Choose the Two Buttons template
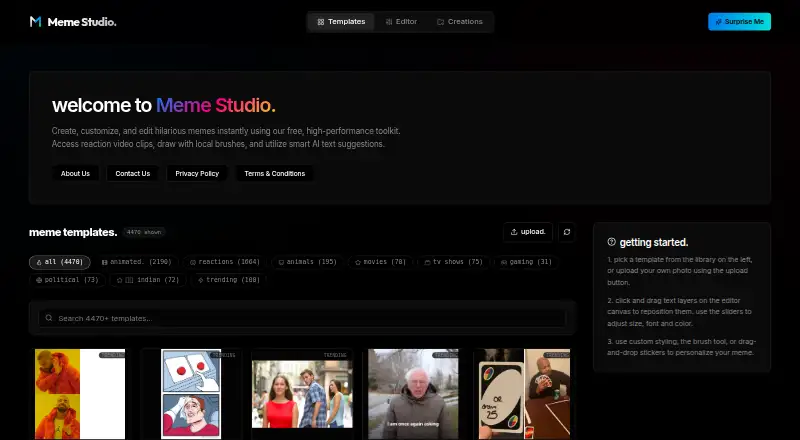The height and width of the screenshot is (440, 800). pyautogui.click(x=191, y=394)
